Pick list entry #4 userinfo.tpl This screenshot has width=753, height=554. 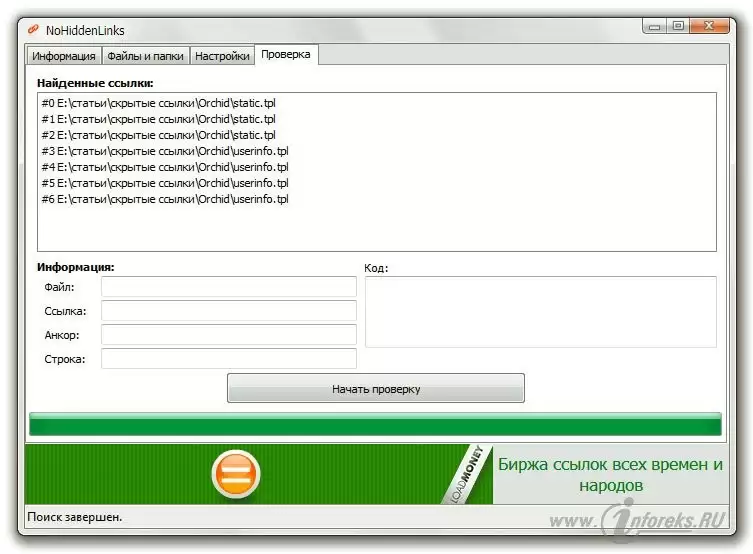click(x=164, y=167)
